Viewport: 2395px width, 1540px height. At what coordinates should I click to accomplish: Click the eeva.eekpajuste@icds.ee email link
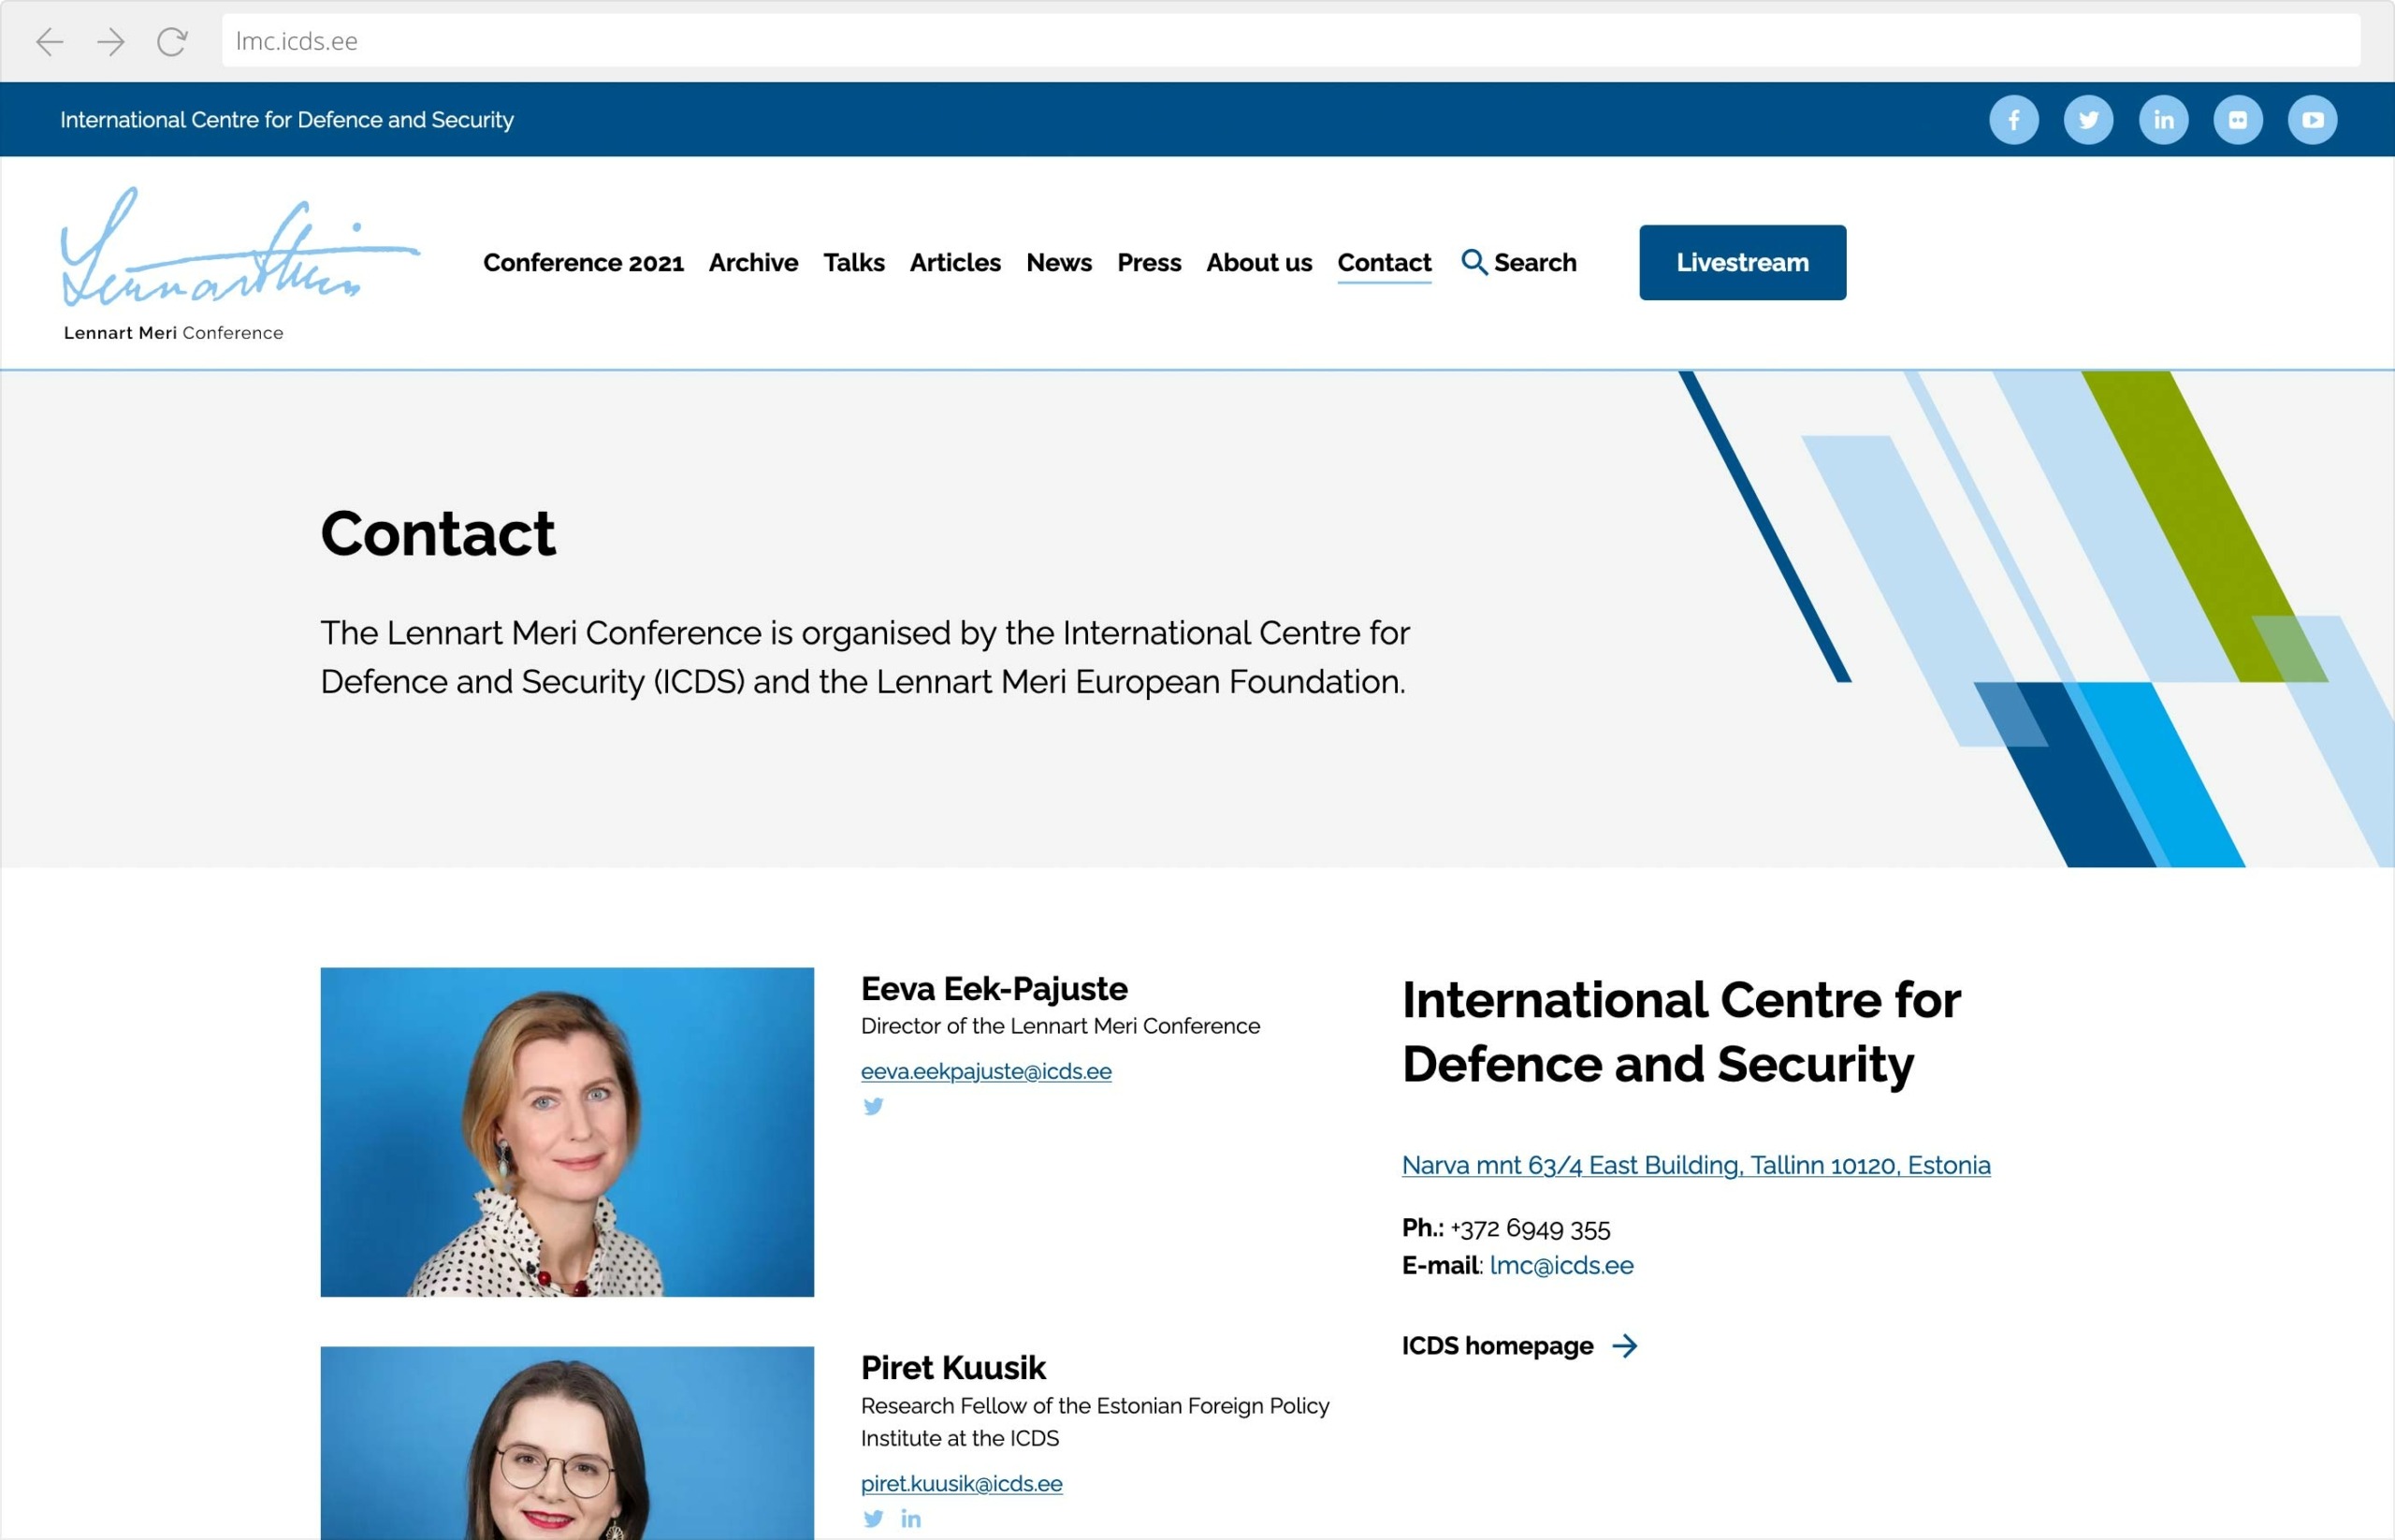985,1071
